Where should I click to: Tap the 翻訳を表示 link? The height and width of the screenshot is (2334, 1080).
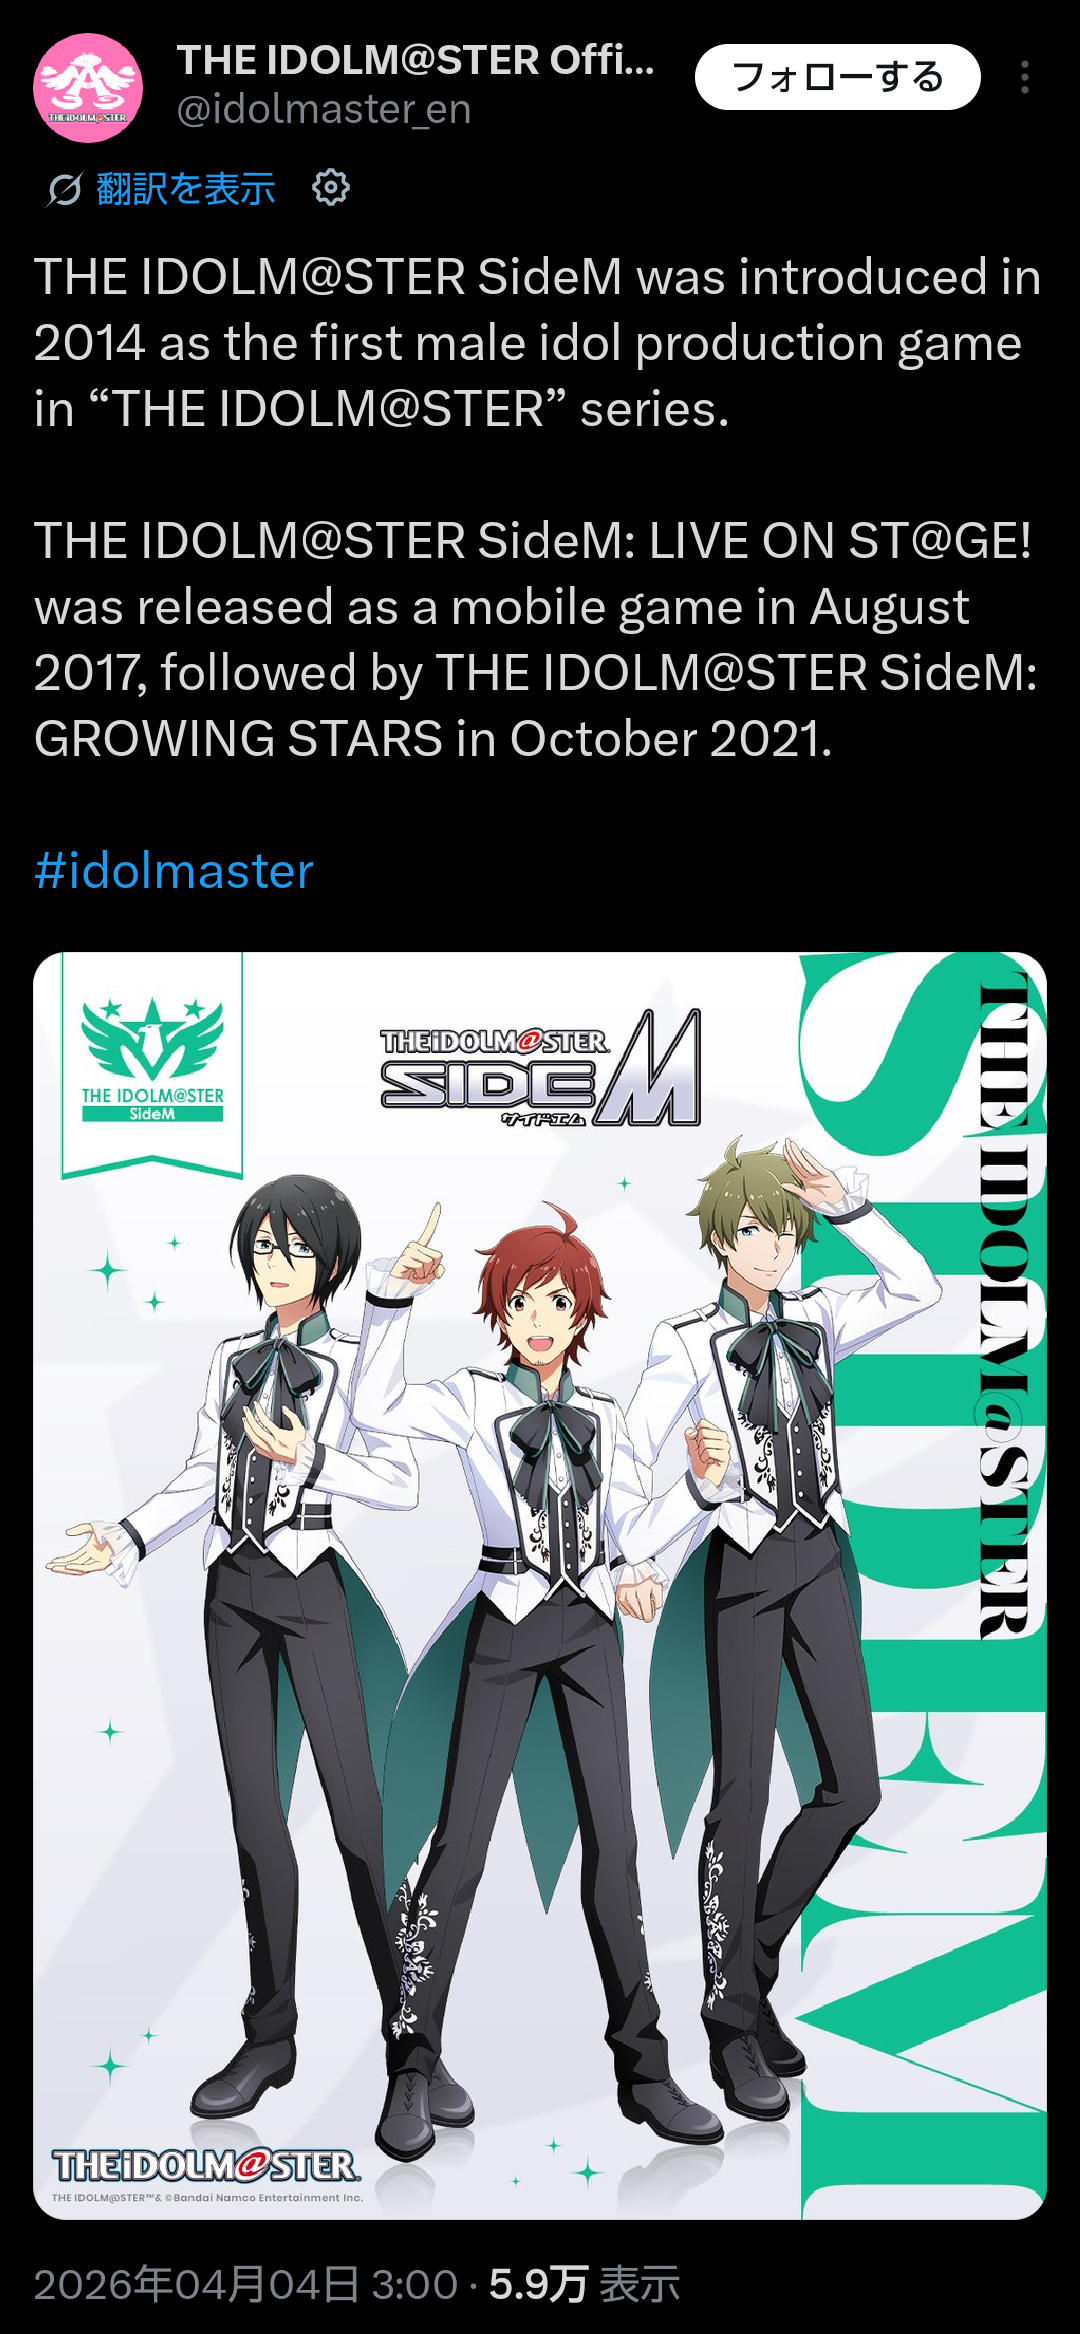coord(185,188)
